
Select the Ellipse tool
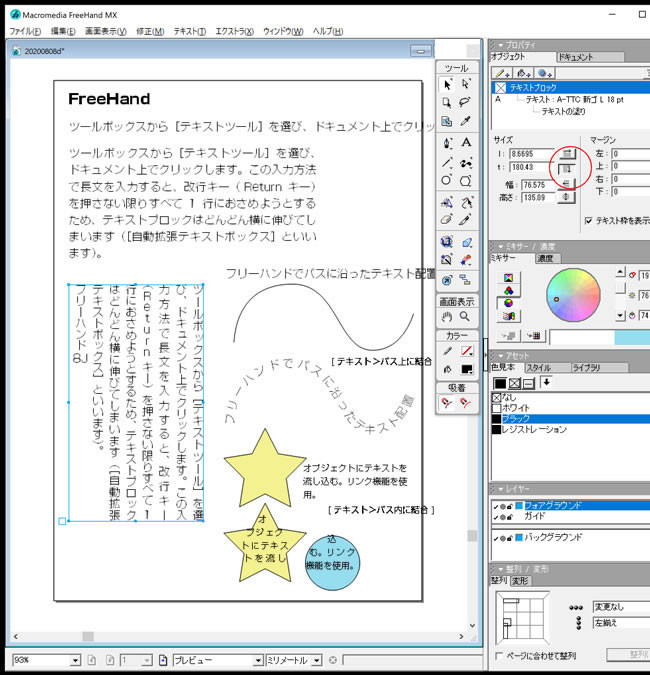pos(447,180)
